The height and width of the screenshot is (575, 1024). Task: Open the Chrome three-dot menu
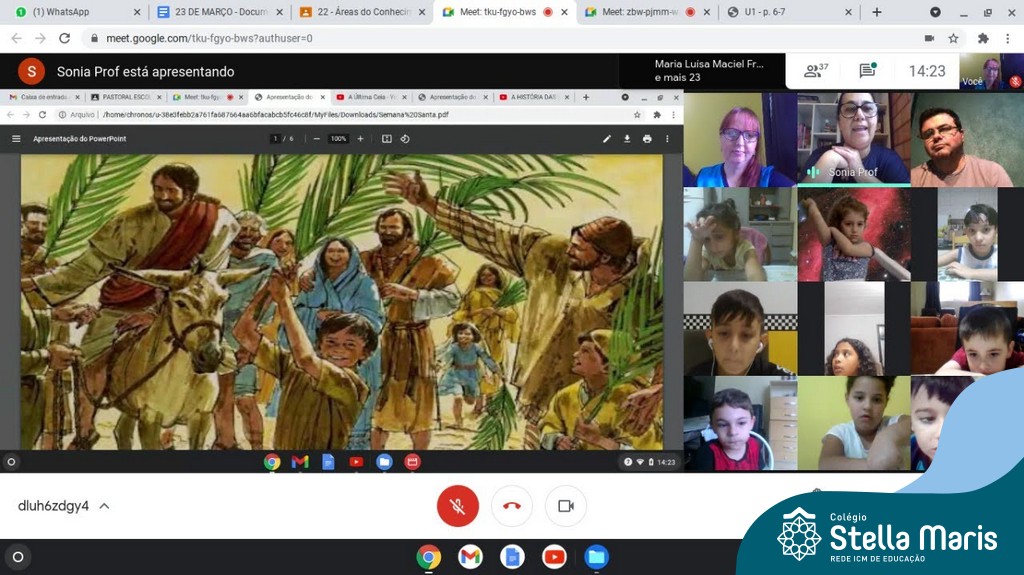[1009, 38]
